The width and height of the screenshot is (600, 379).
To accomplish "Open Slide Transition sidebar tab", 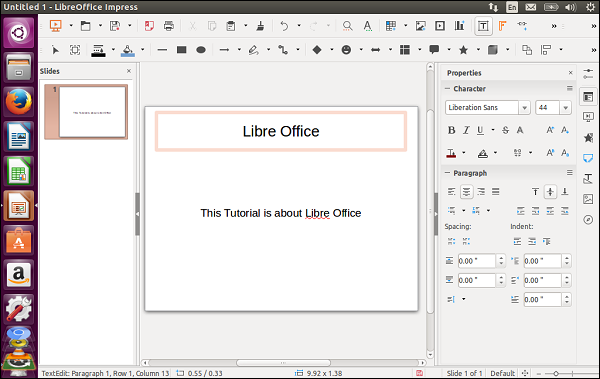I will click(x=588, y=116).
